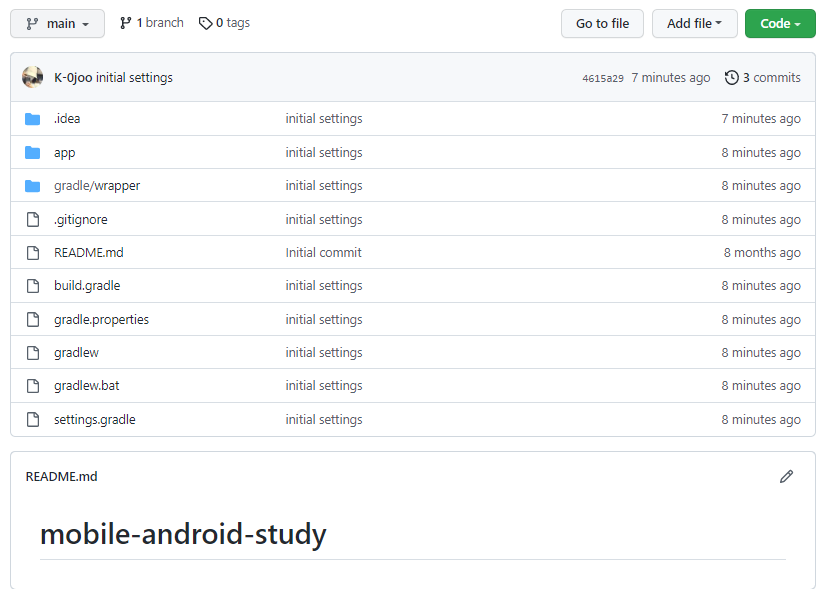Open the gradlew.bat file
Image resolution: width=832 pixels, height=589 pixels.
coord(86,385)
